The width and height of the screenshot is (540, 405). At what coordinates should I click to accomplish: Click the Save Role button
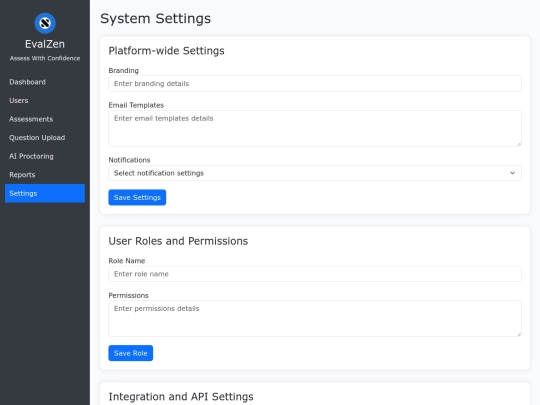click(x=131, y=353)
